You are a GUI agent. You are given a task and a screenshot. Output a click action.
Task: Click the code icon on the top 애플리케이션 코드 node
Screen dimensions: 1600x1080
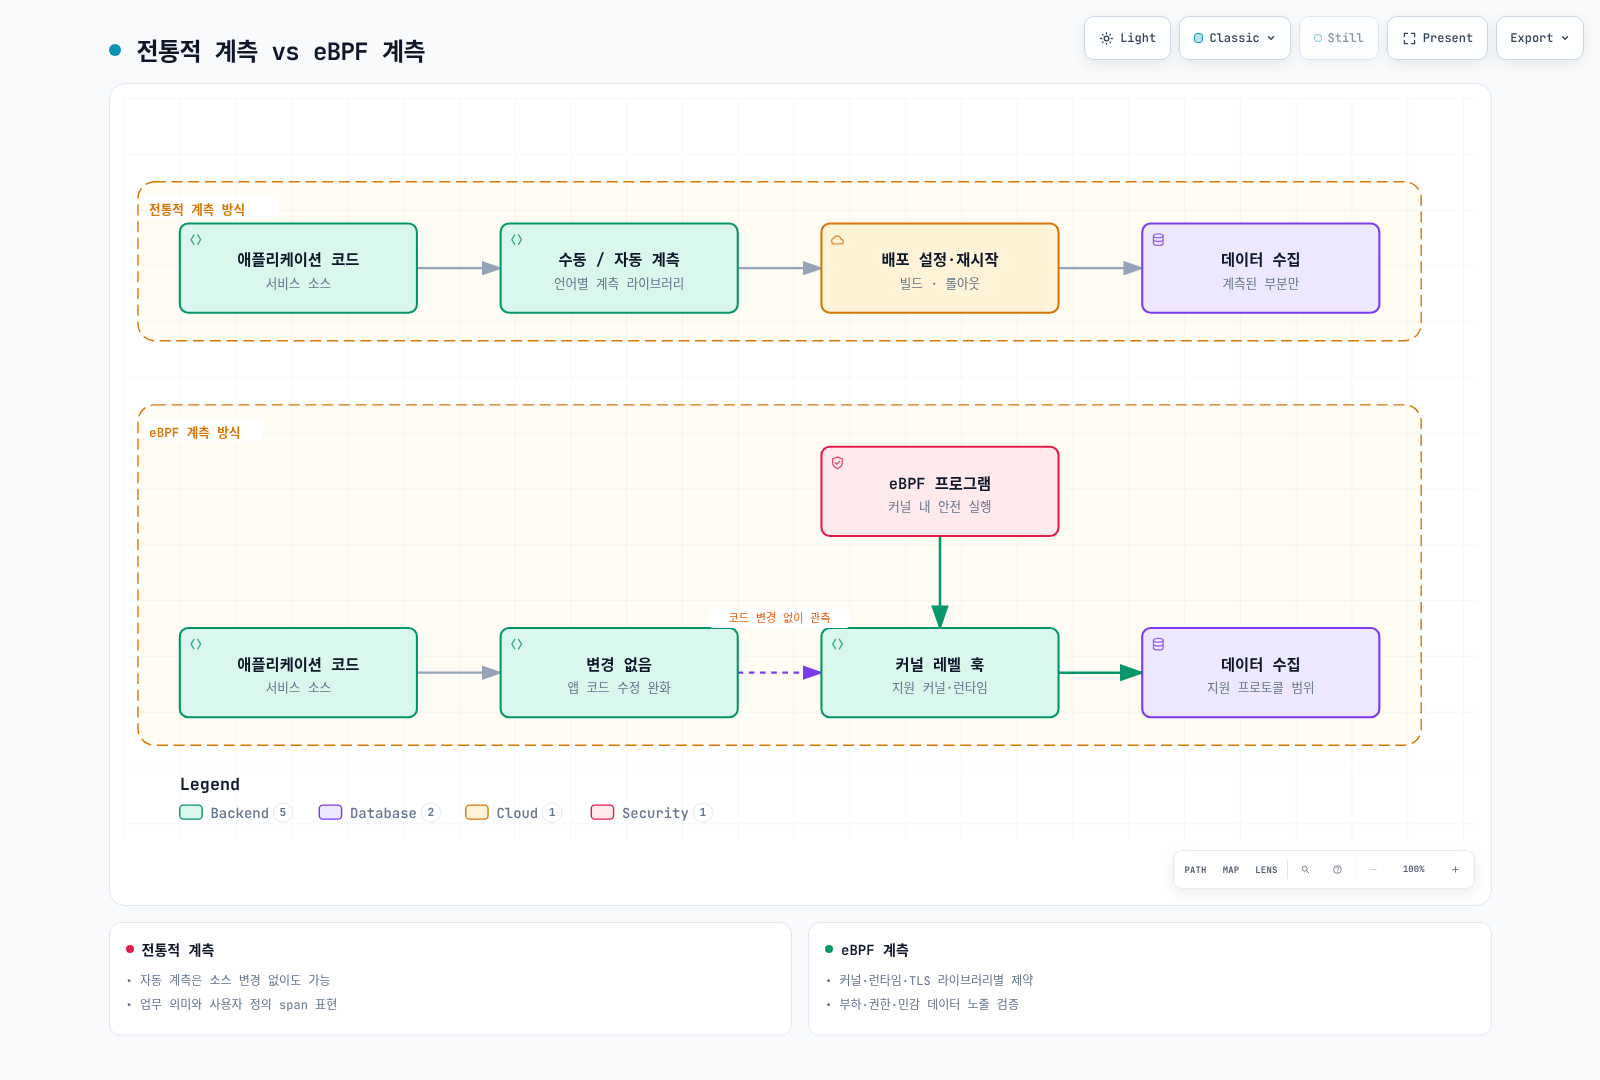[196, 240]
